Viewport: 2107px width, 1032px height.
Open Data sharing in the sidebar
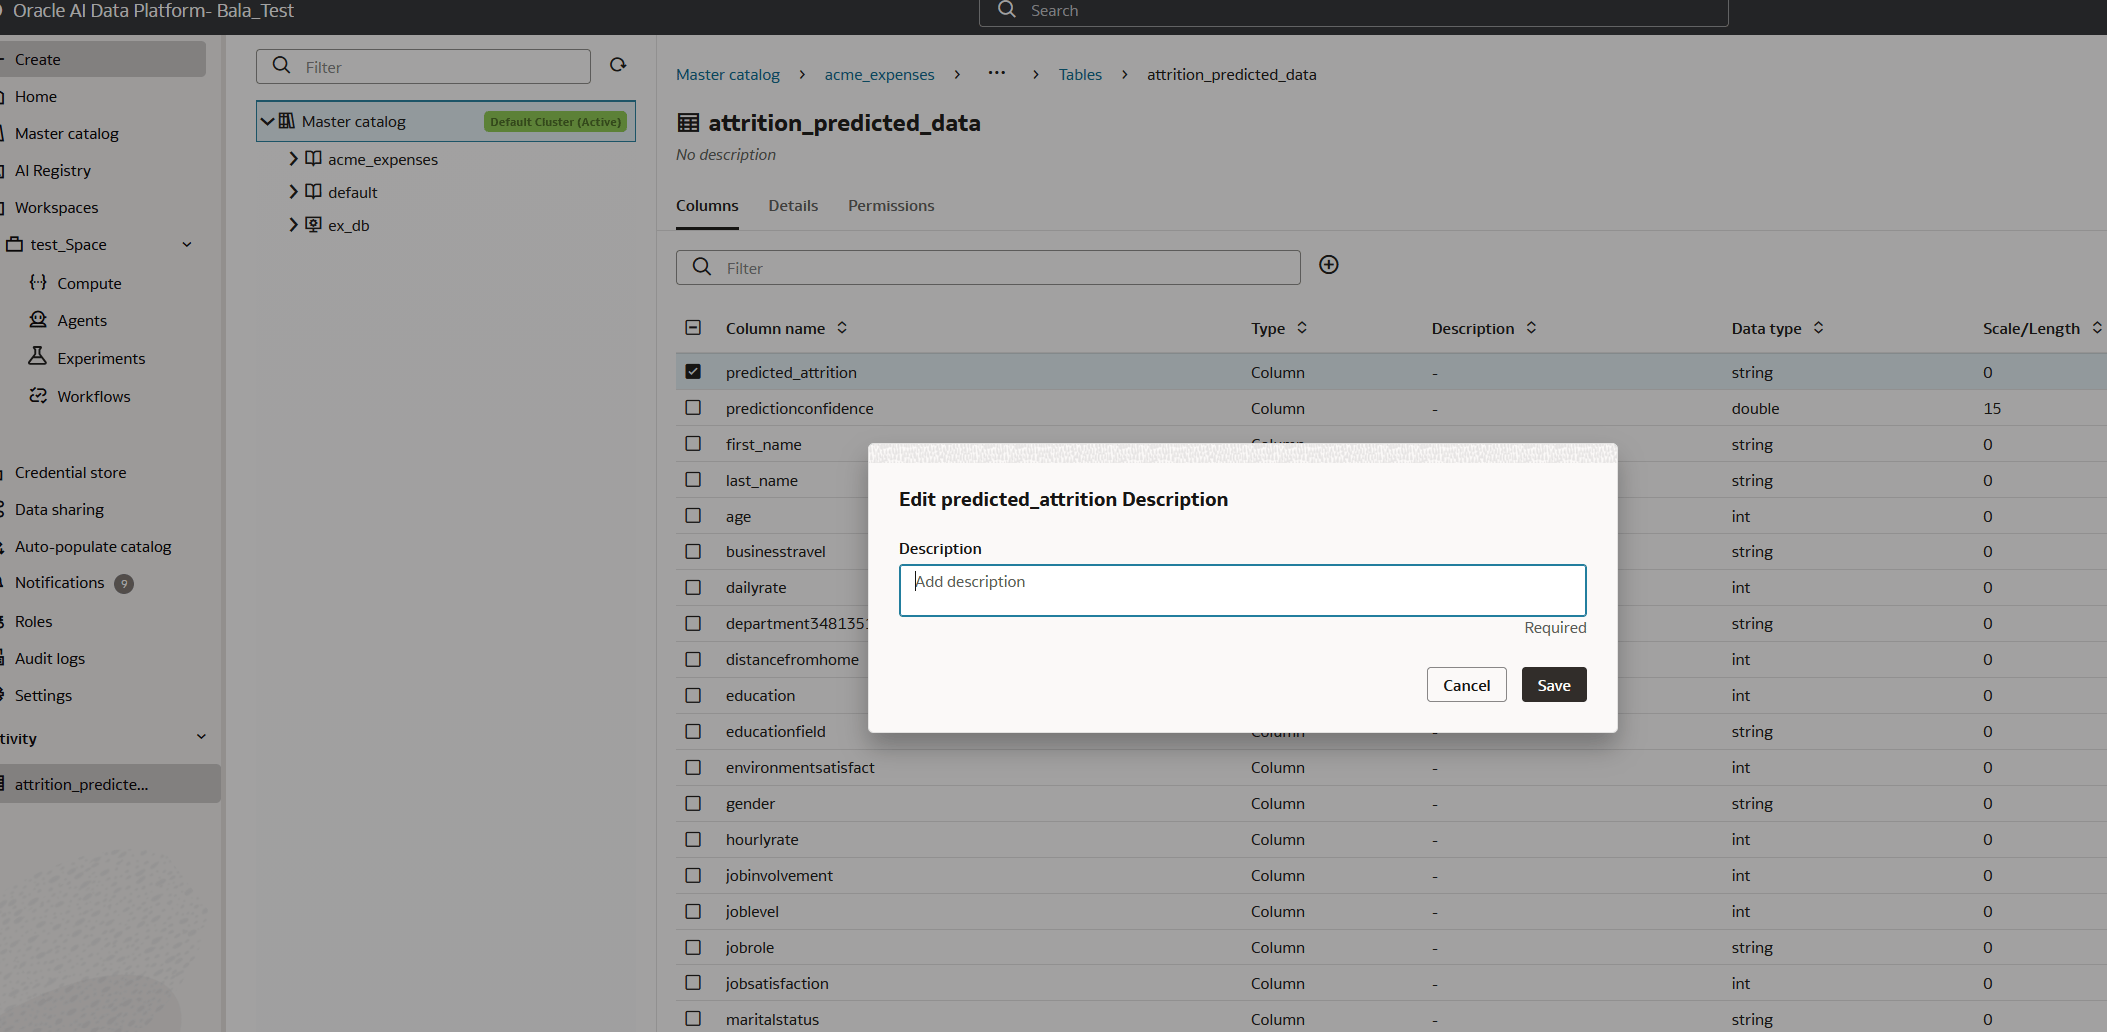pos(59,510)
